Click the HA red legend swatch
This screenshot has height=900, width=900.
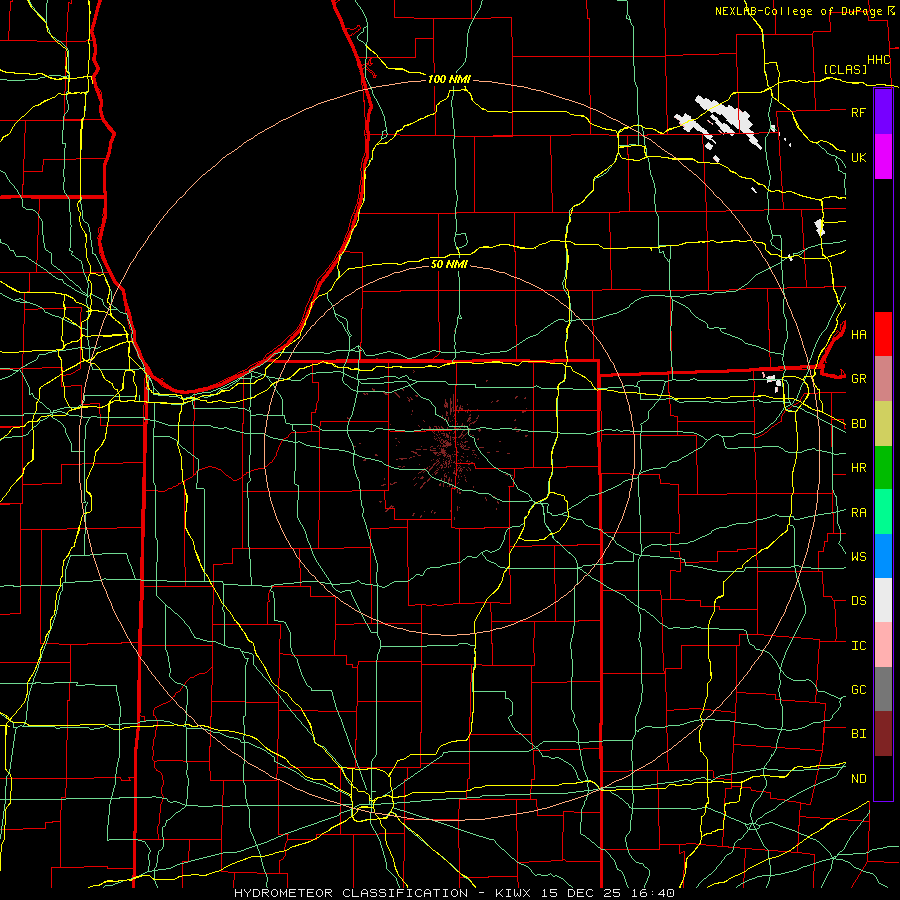tap(883, 334)
